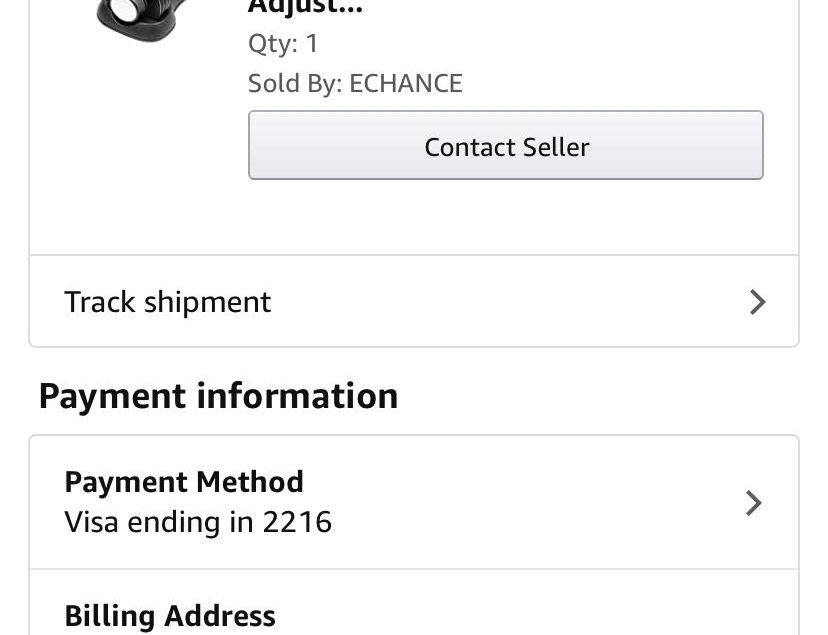
Task: Click the bold "Billing Address" label
Action: click(x=170, y=616)
